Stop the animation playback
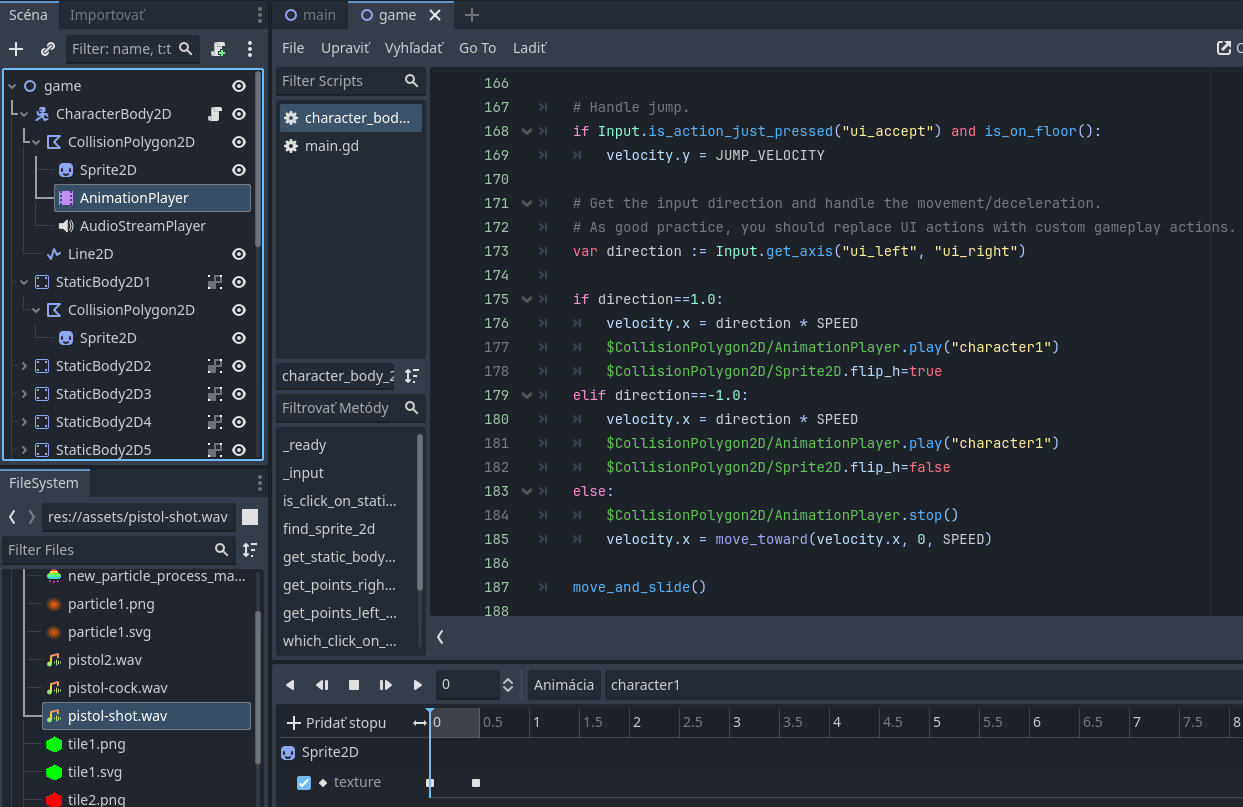 (x=354, y=685)
